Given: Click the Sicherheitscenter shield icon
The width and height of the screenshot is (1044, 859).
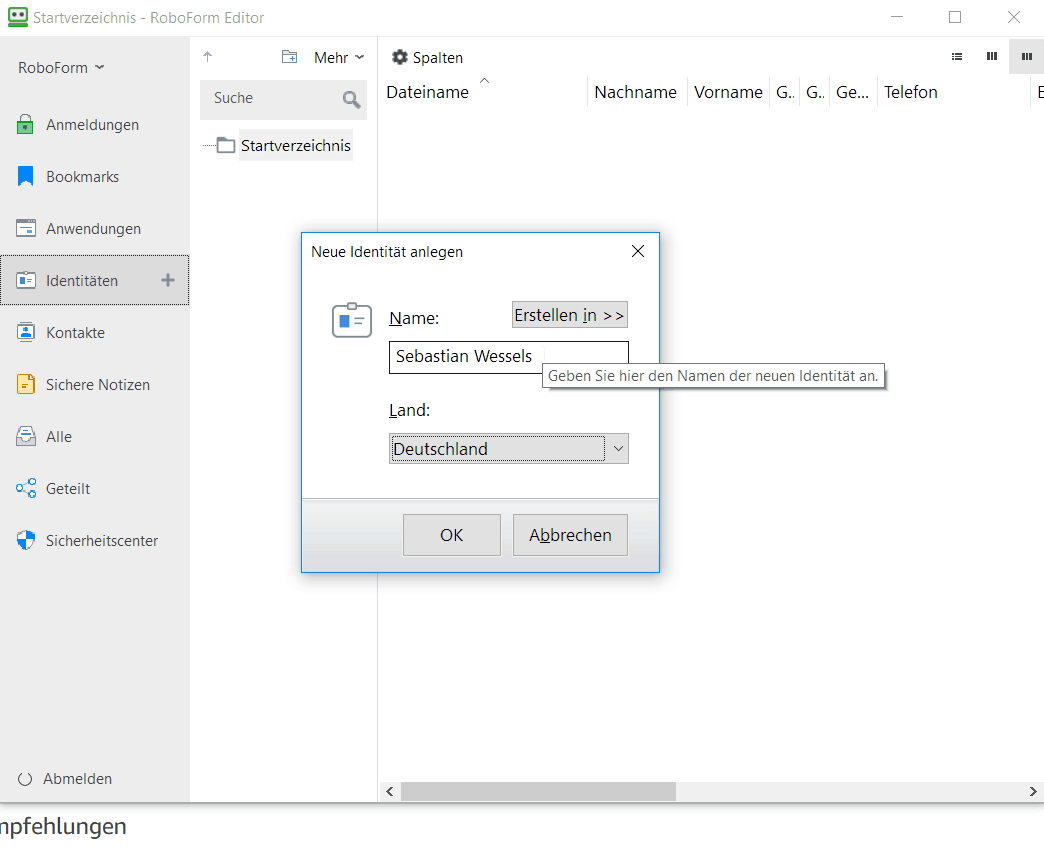Looking at the screenshot, I should pos(25,540).
